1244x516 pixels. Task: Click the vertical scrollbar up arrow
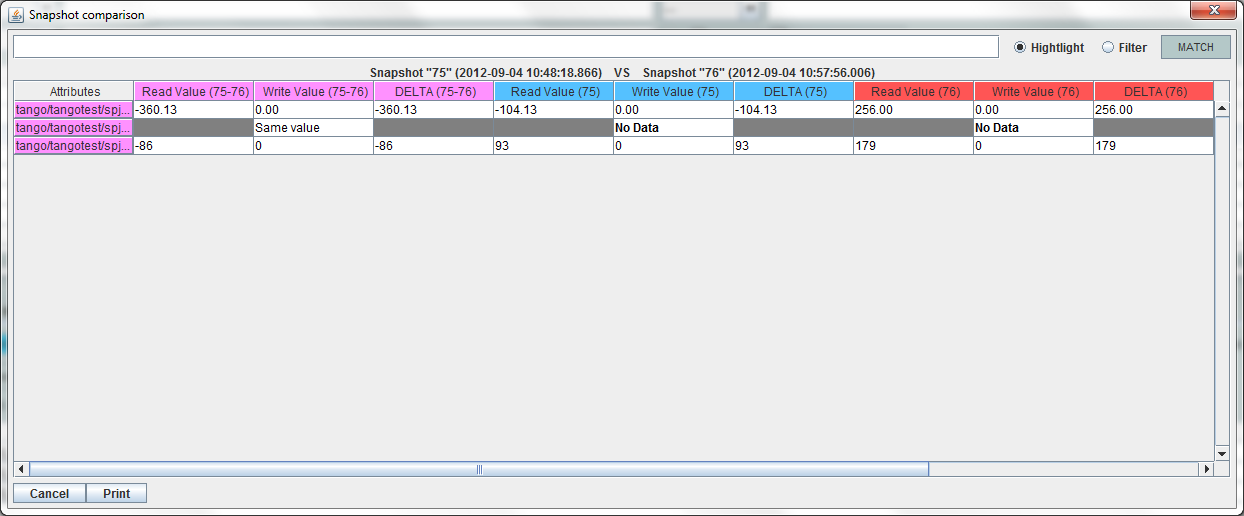point(1222,108)
